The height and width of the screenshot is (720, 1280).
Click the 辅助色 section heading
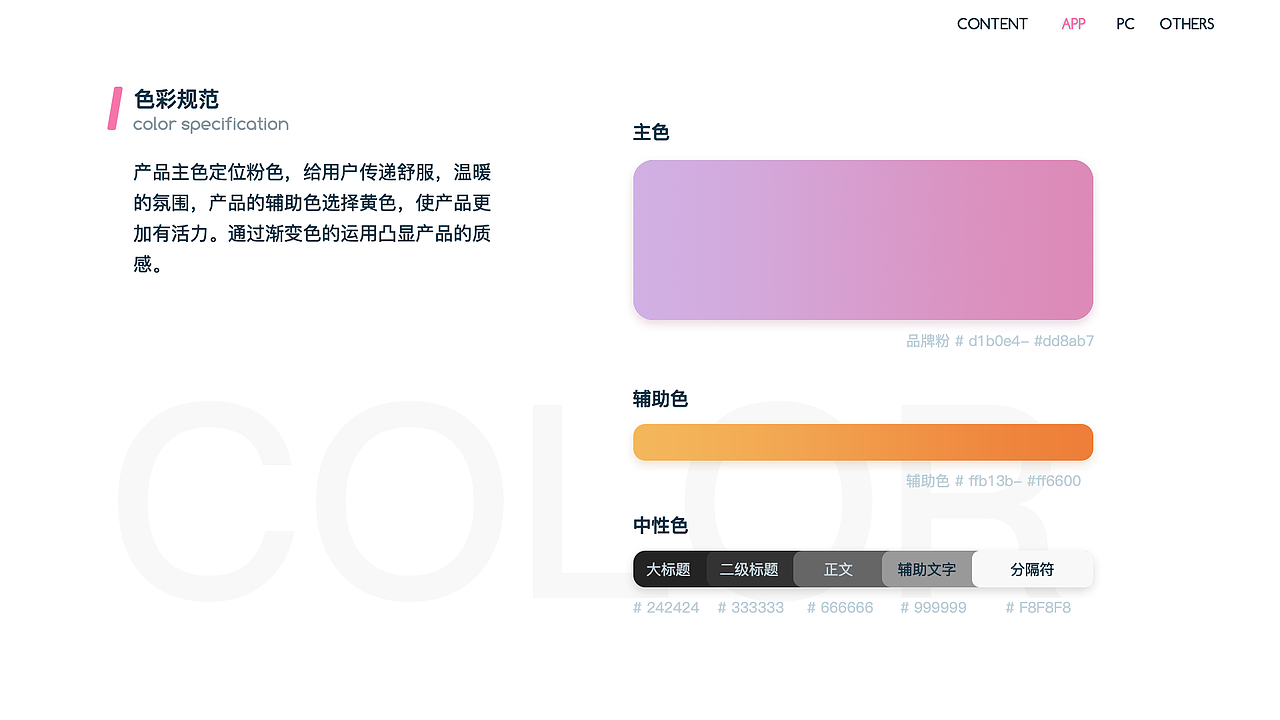(660, 399)
